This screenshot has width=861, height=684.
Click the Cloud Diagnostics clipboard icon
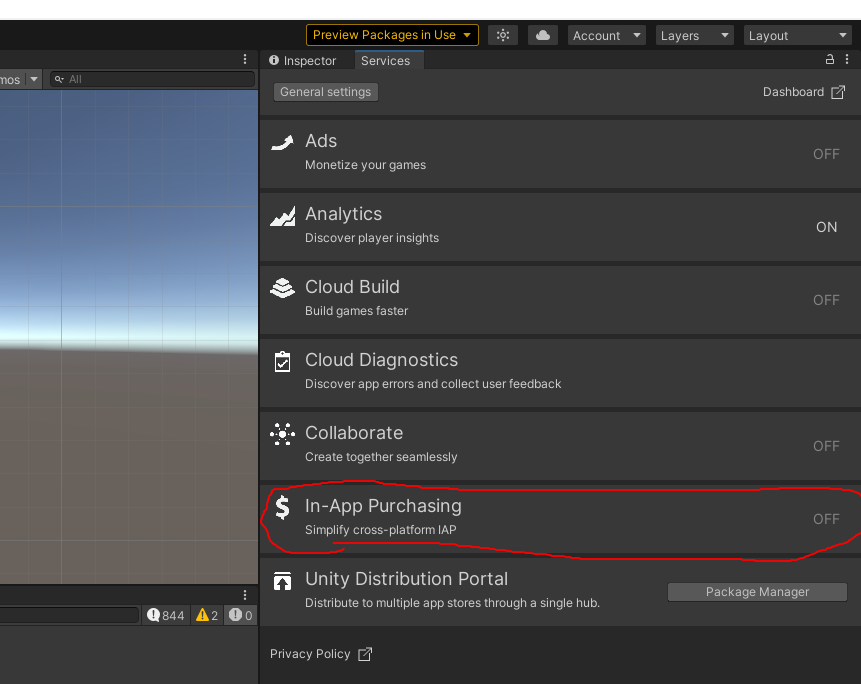coord(282,361)
